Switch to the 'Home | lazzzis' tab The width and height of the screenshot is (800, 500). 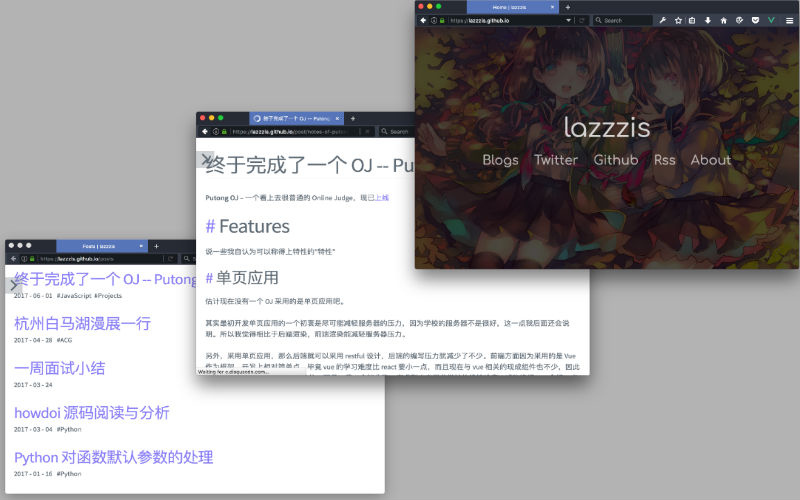(503, 6)
